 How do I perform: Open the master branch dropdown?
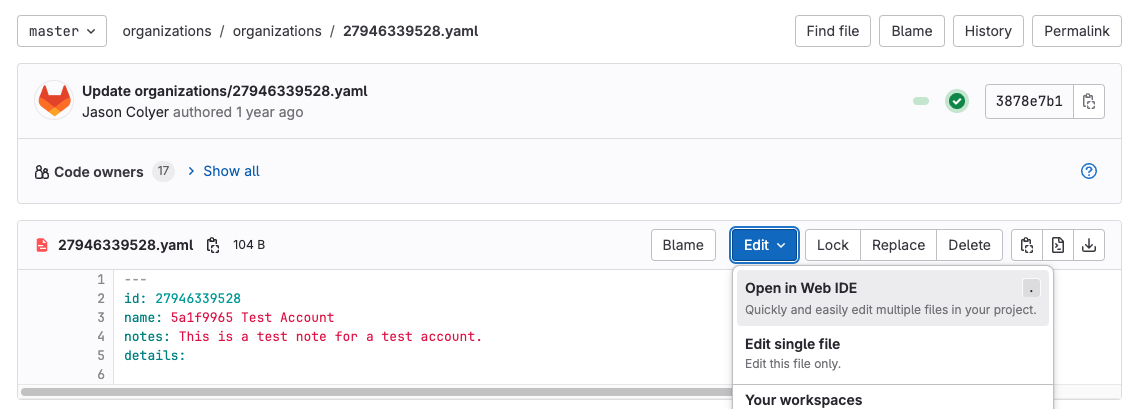coord(62,31)
